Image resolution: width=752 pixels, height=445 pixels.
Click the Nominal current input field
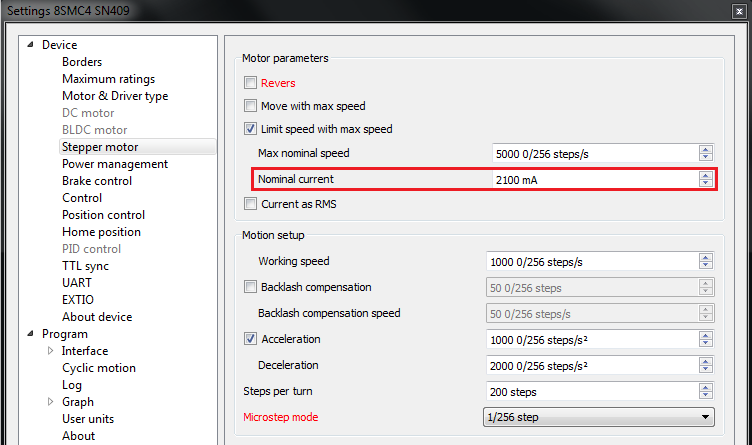tap(590, 179)
